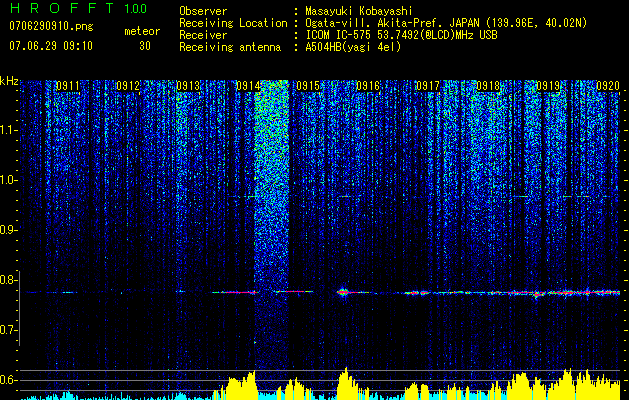
Task: Click the 0914 time marker
Action: pos(248,86)
